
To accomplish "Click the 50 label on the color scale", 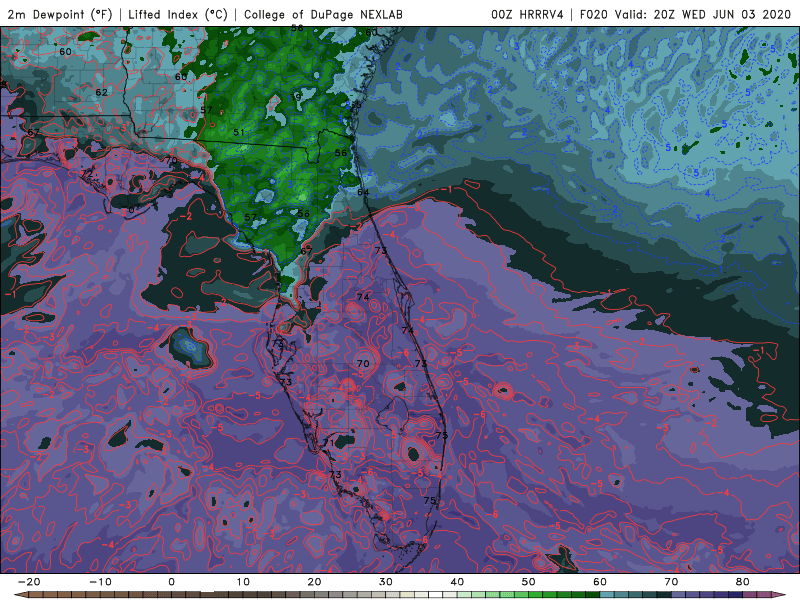I will point(529,582).
